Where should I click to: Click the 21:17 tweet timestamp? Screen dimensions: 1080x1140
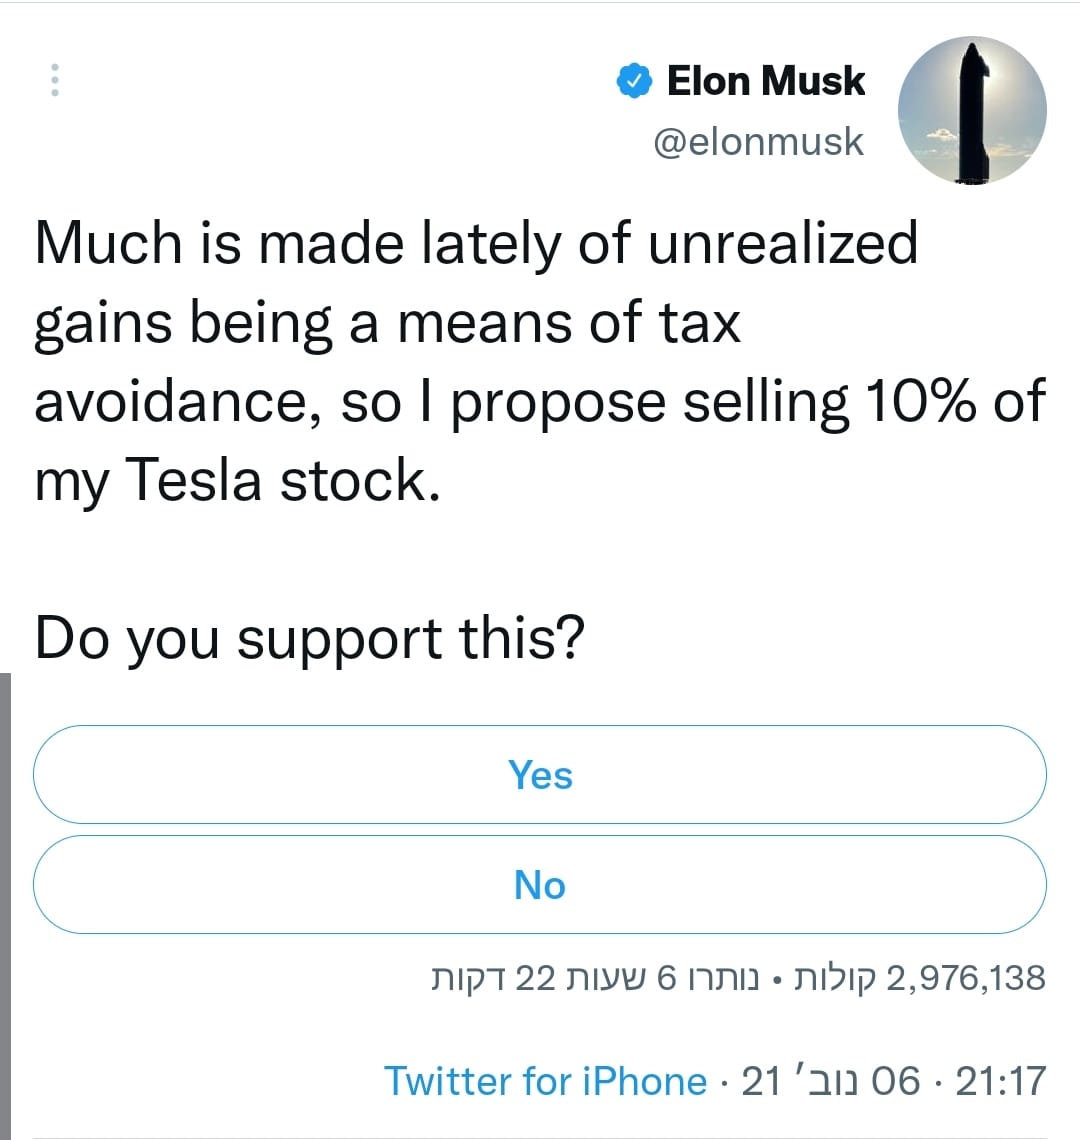(x=1001, y=1081)
